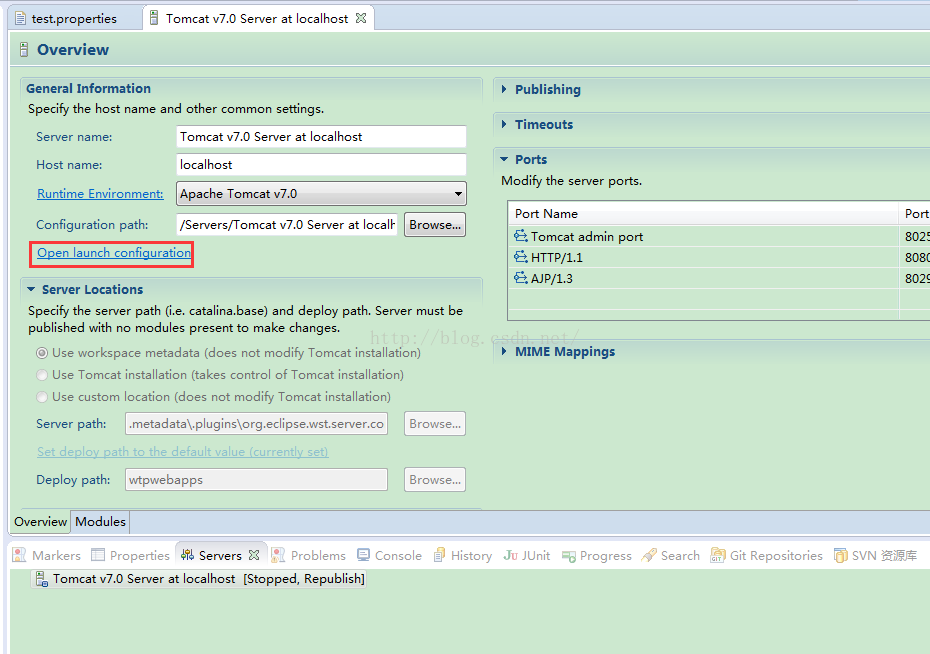This screenshot has width=930, height=654.
Task: Select Tomcat v7.0 Server at localhost in Servers view
Action: tap(199, 579)
